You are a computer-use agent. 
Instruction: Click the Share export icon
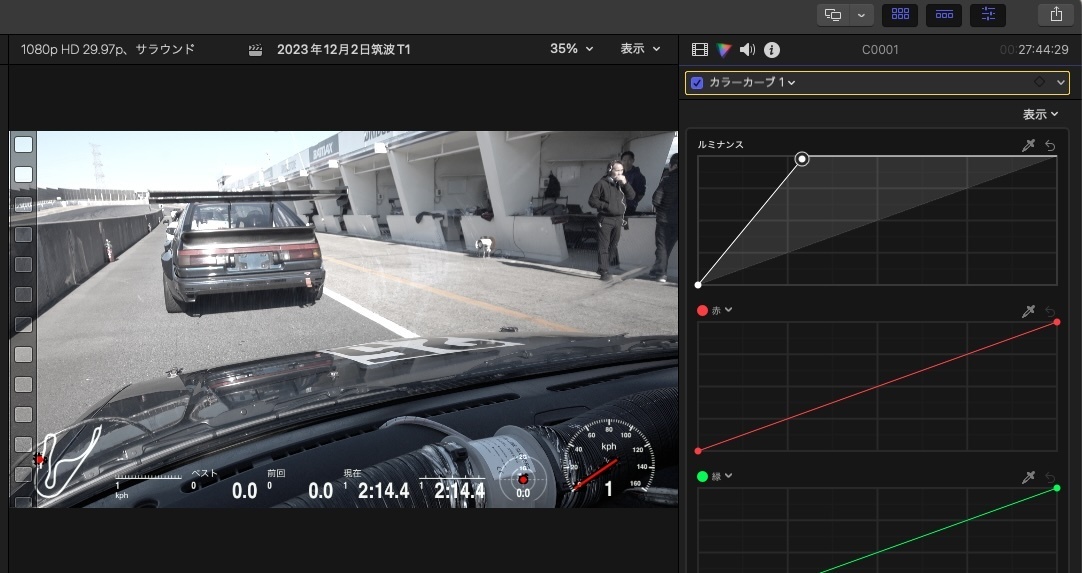coord(1056,14)
